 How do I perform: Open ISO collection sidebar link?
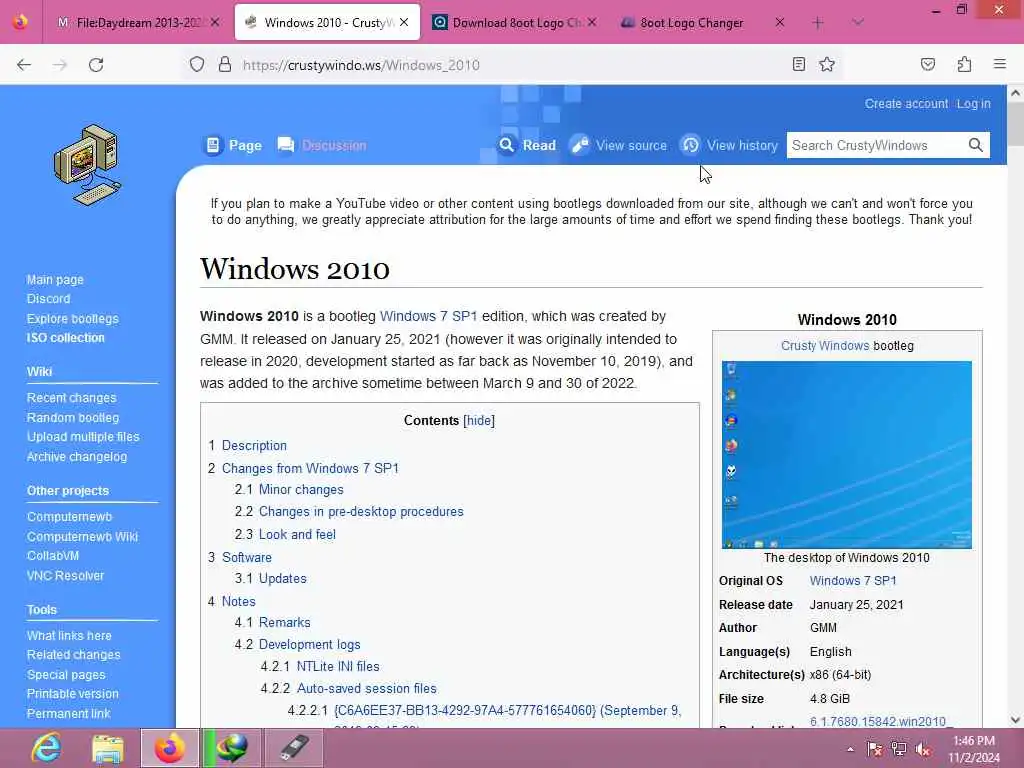click(65, 338)
